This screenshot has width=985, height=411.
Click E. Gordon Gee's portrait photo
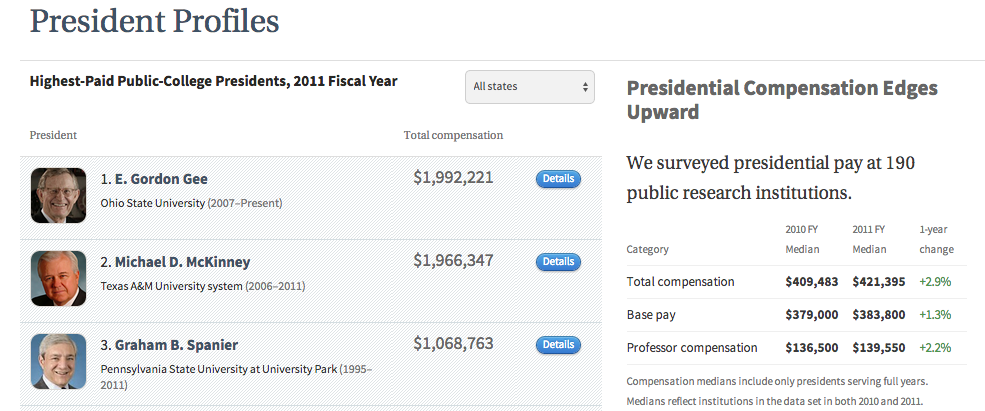[59, 195]
